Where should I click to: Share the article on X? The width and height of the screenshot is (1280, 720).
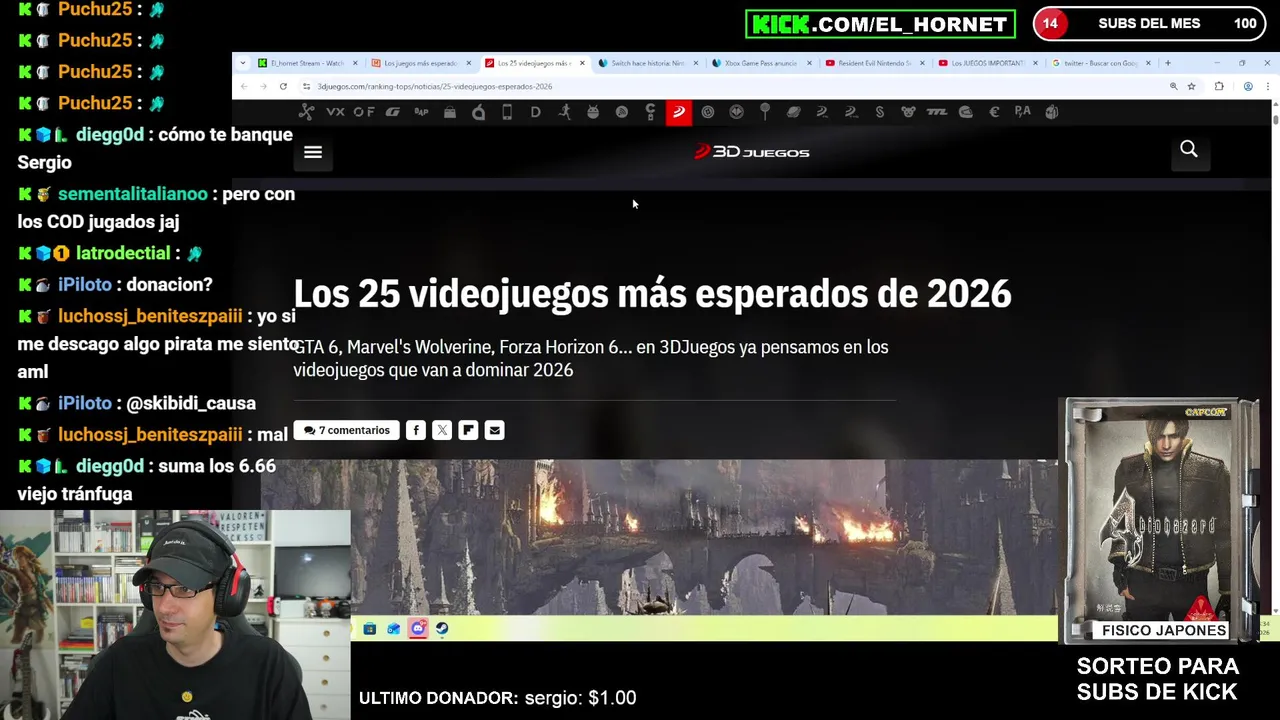pos(442,430)
